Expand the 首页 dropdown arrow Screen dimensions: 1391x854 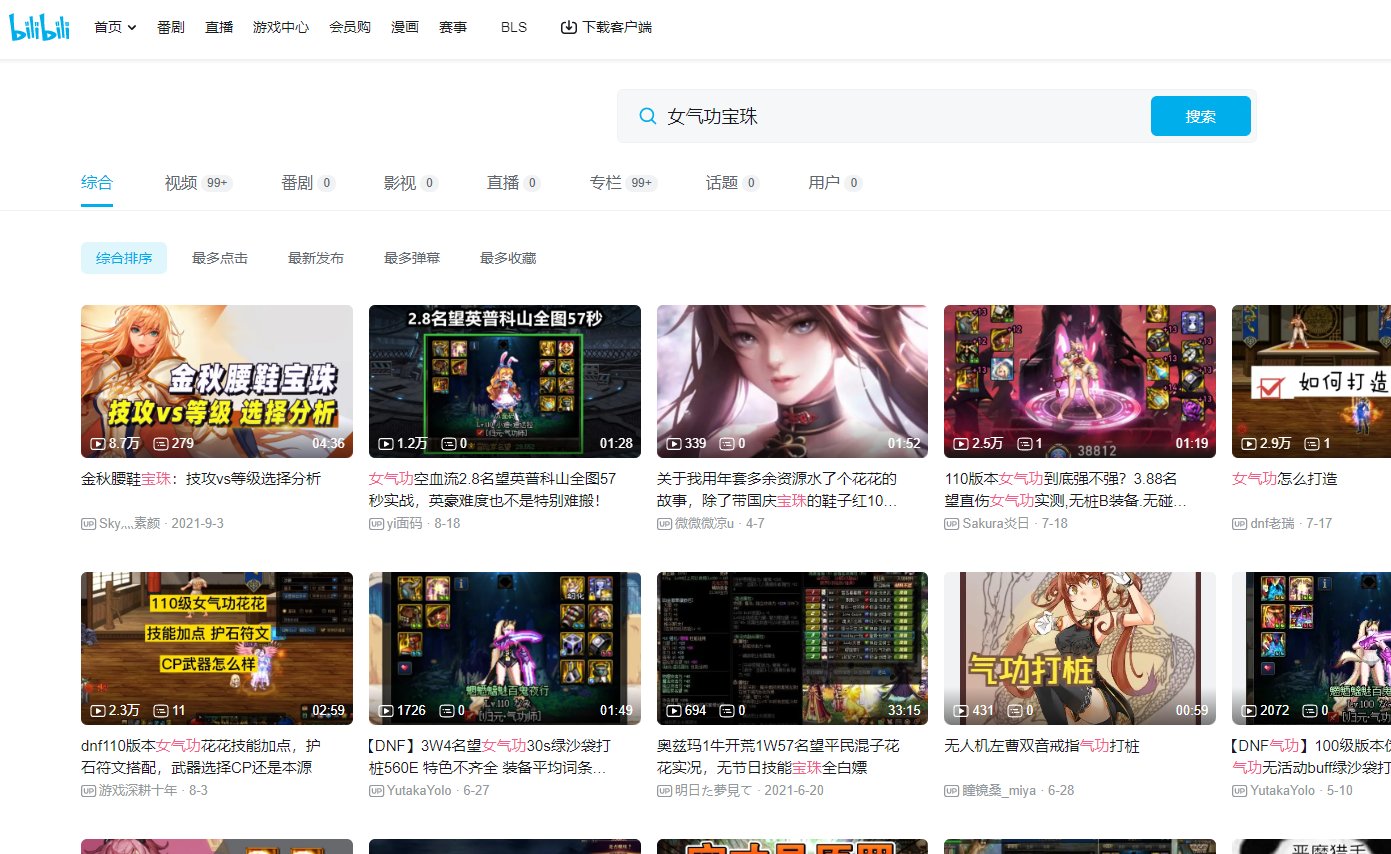coord(132,28)
